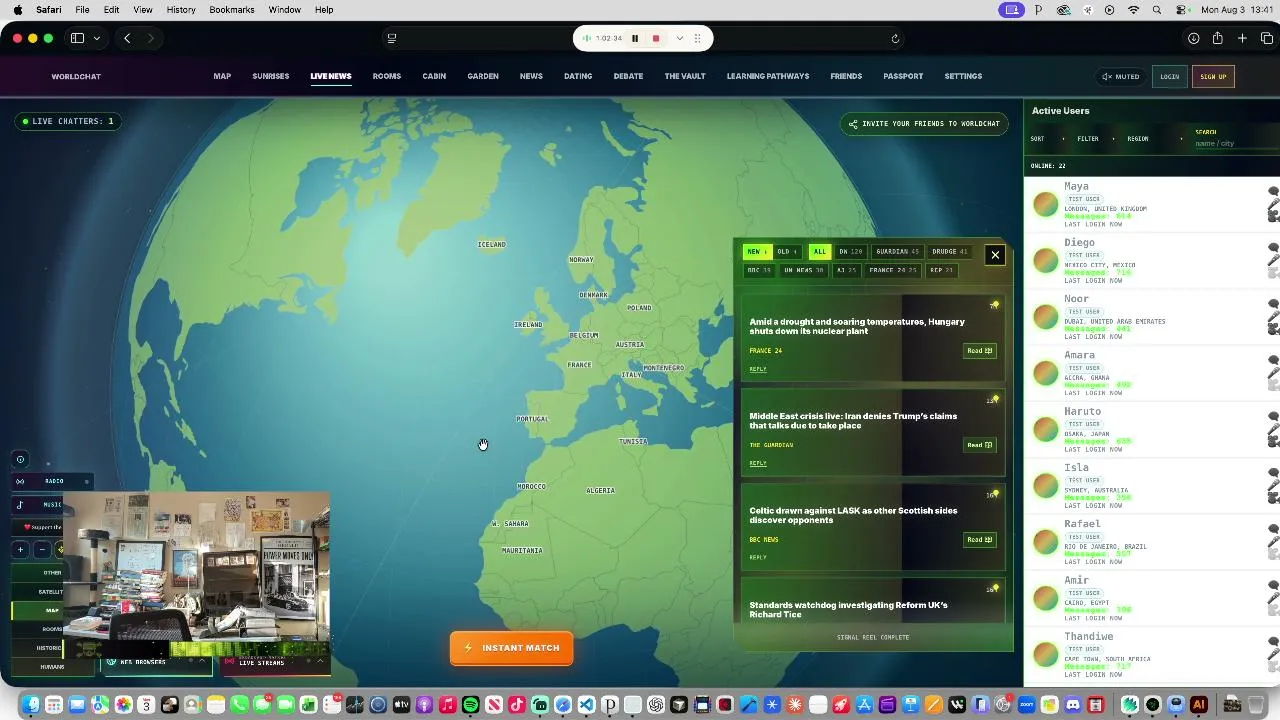
Task: Open Safari downloads icon
Action: coord(1193,38)
